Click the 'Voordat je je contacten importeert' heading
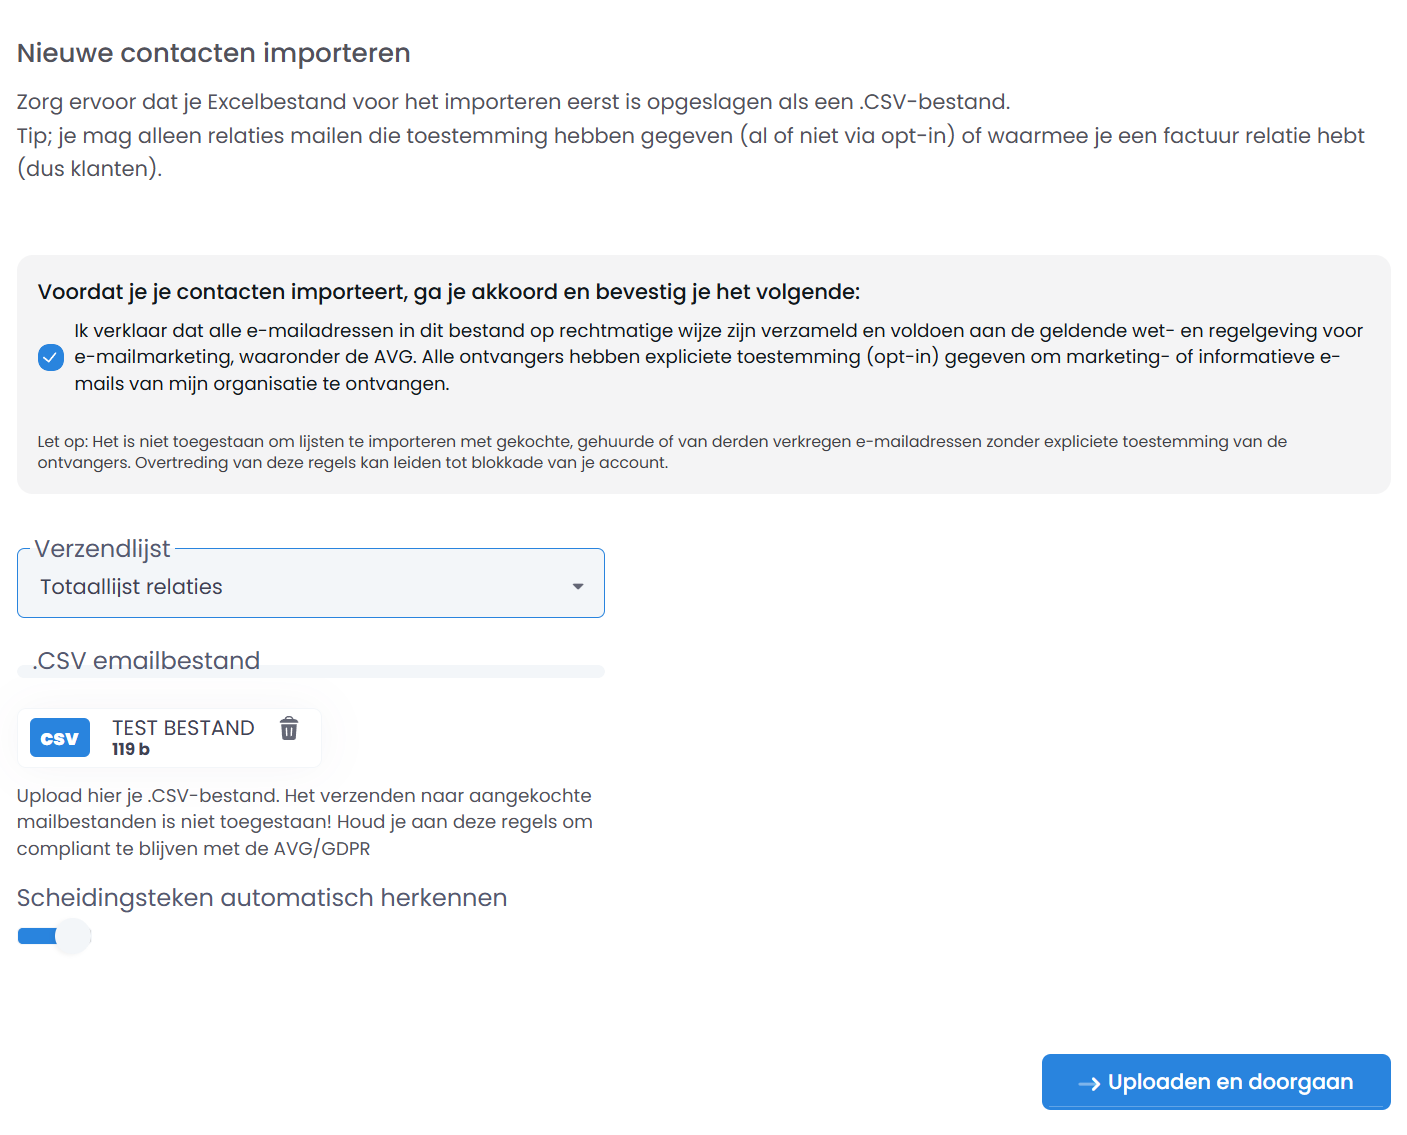Image resolution: width=1407 pixels, height=1135 pixels. pos(448,292)
